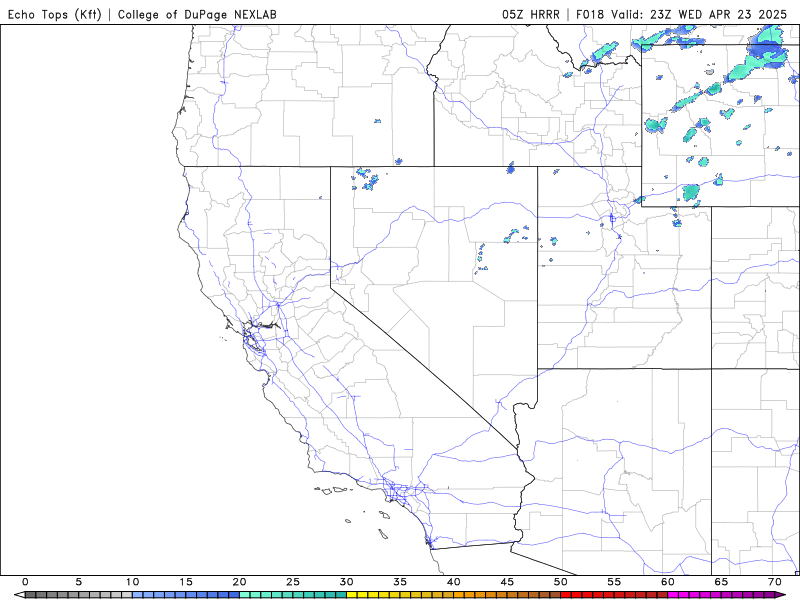Click the colorbar label '10'
Image resolution: width=800 pixels, height=600 pixels.
(132, 582)
